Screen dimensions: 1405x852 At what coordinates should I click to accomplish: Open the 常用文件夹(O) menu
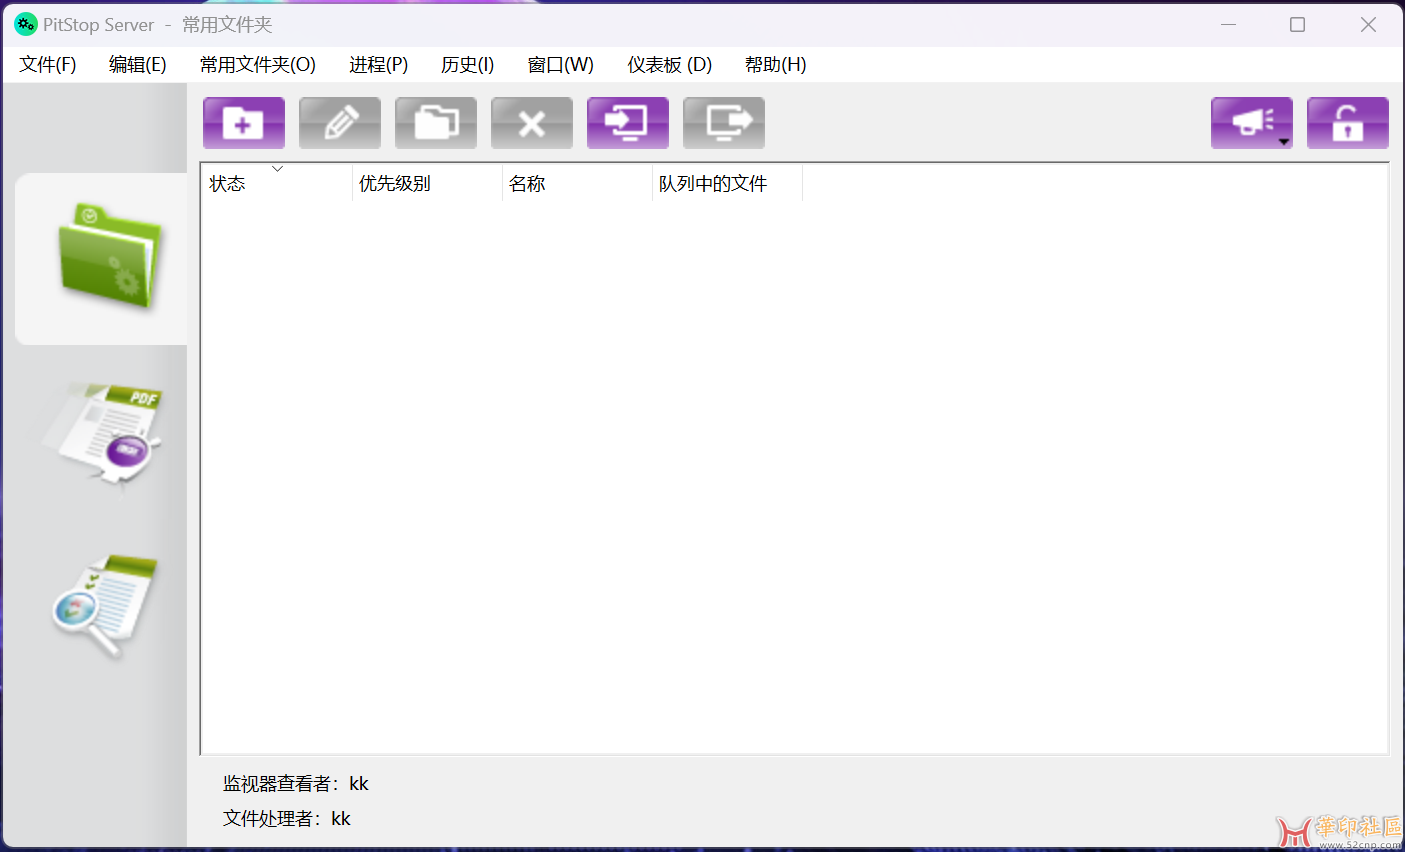click(257, 65)
